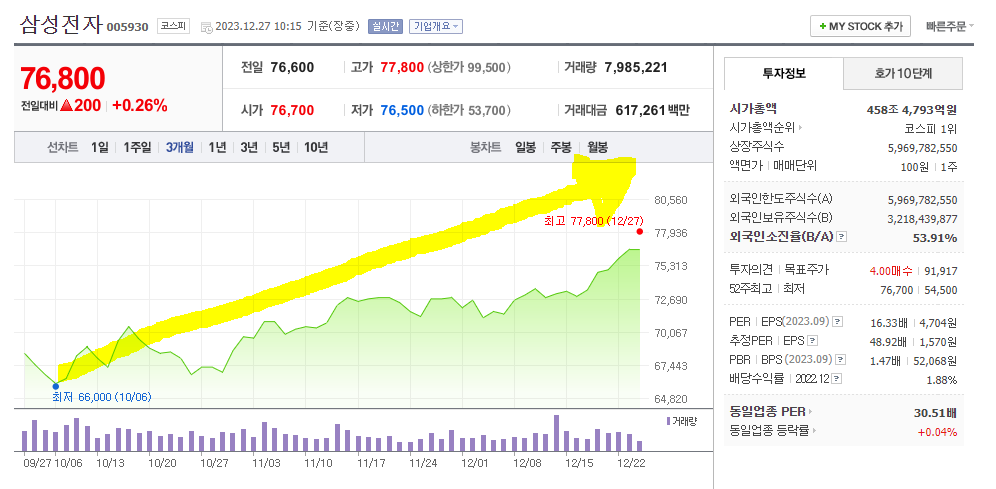Image resolution: width=996 pixels, height=489 pixels.
Task: Click the 고가 value 77,800
Action: click(402, 67)
